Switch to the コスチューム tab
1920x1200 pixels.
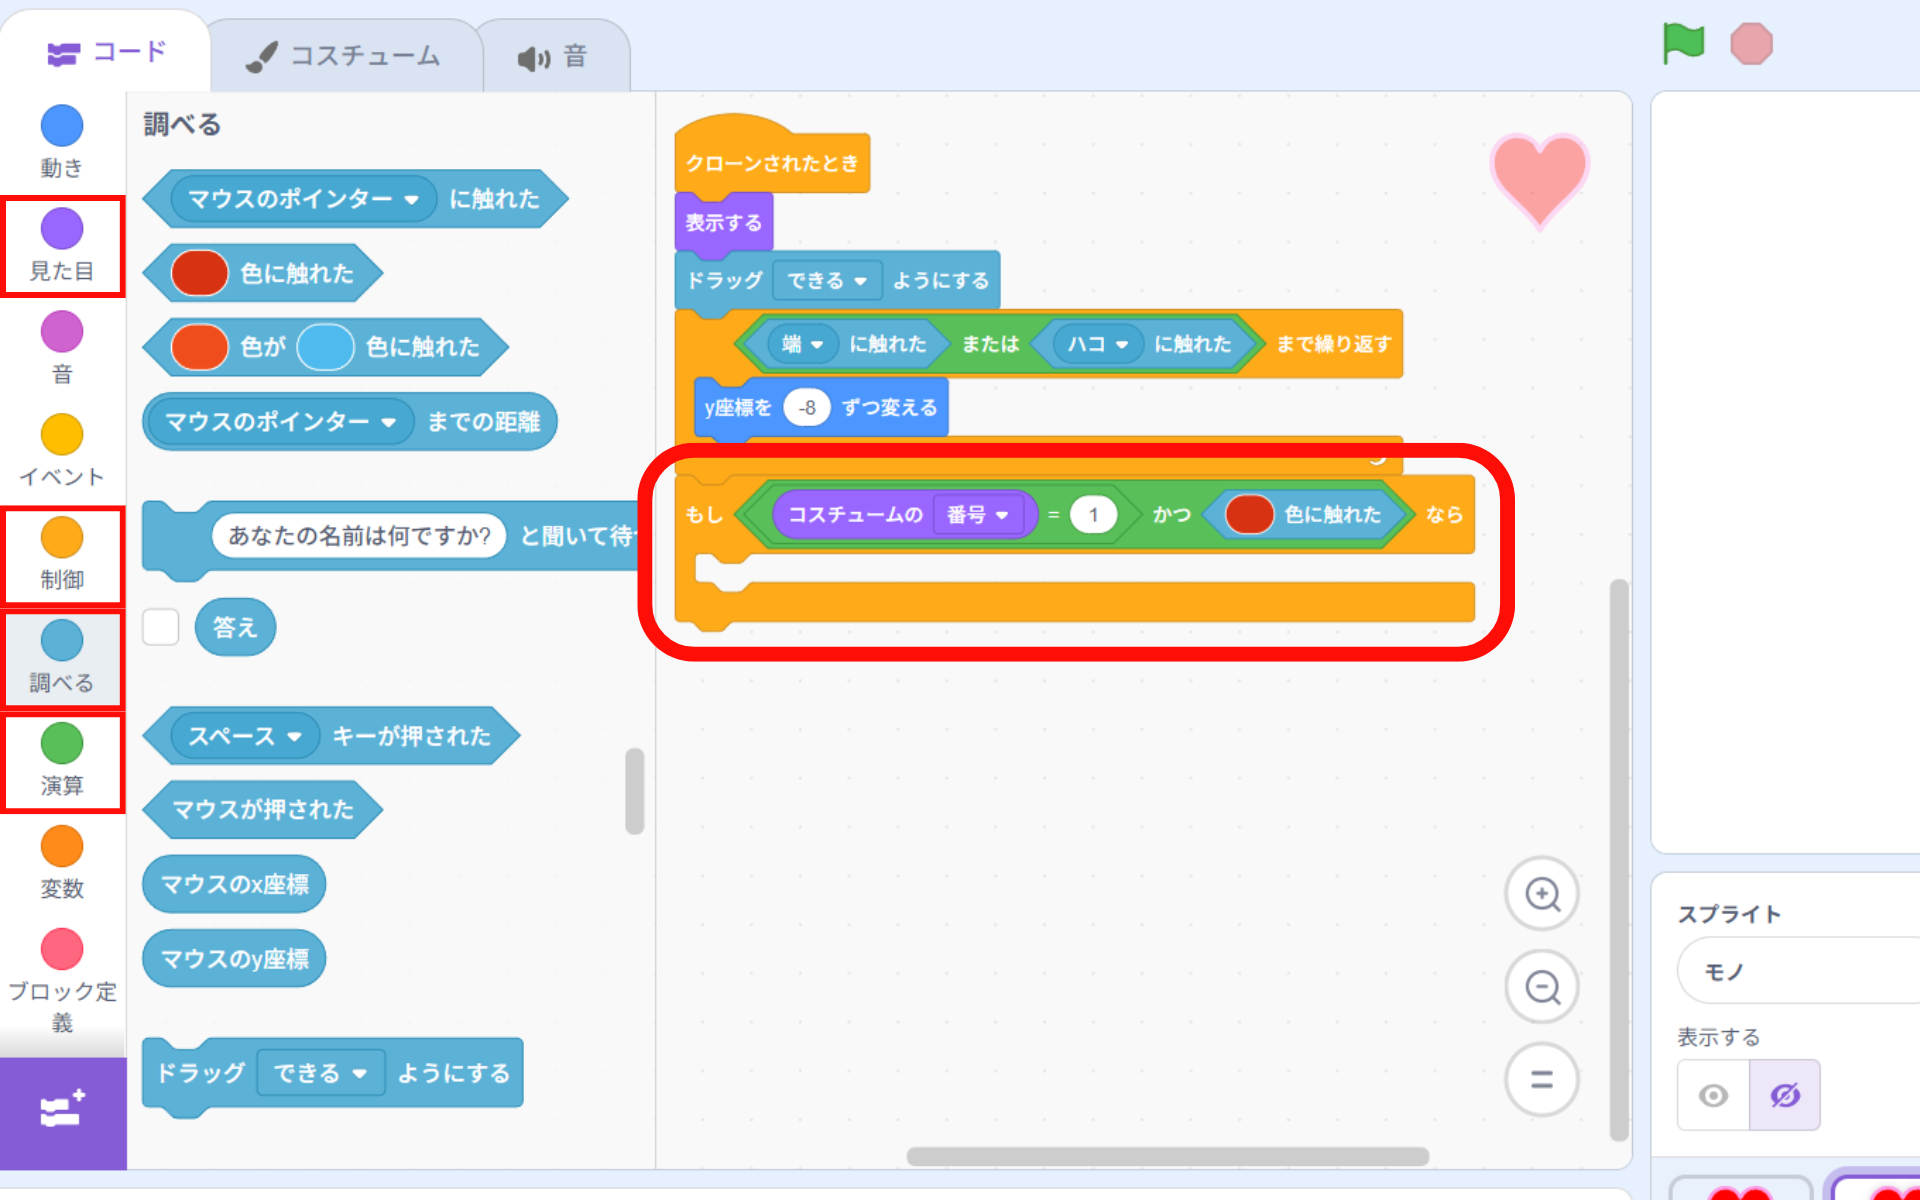click(x=345, y=56)
